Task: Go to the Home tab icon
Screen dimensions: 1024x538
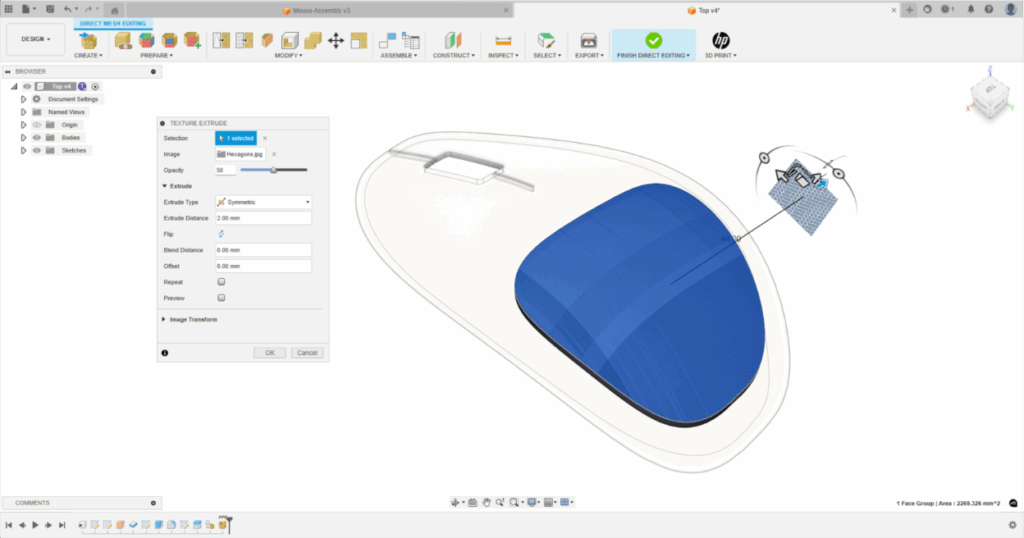Action: point(114,10)
